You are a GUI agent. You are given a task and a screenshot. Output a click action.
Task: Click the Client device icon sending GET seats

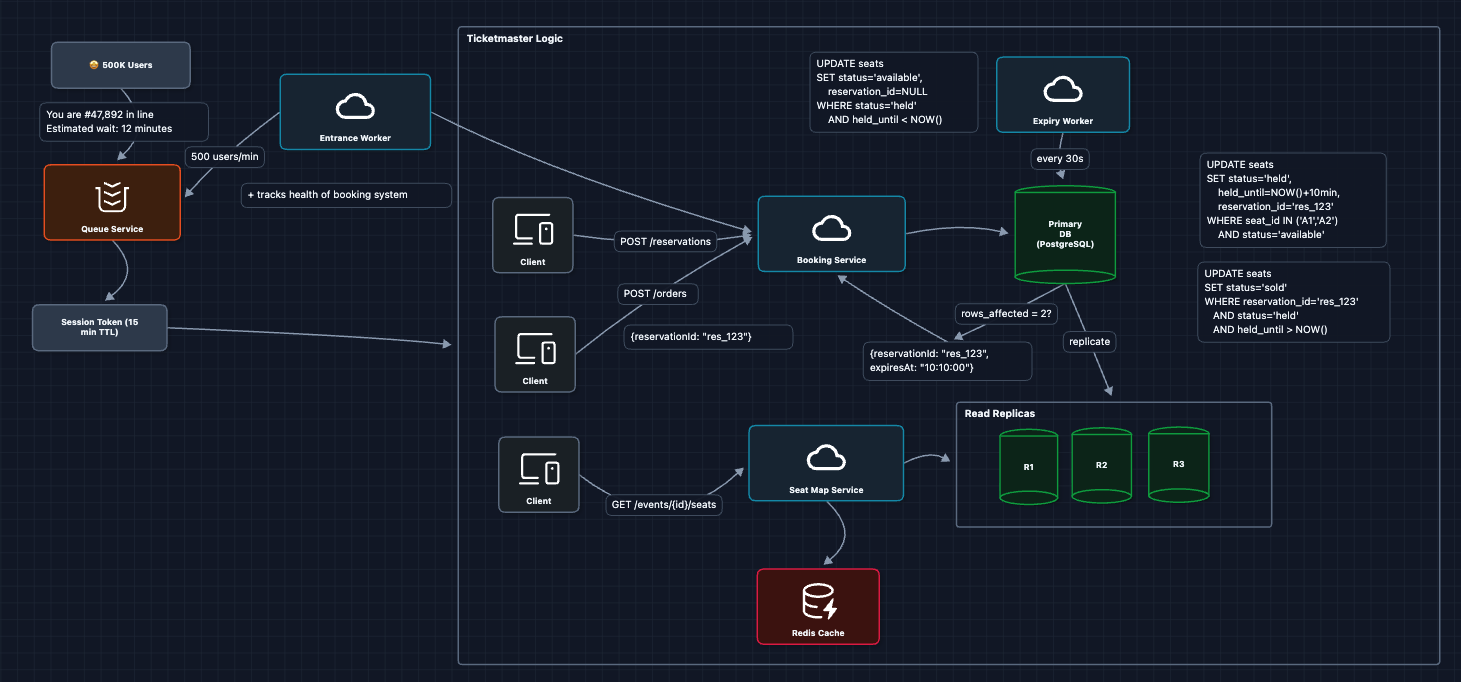pos(538,469)
